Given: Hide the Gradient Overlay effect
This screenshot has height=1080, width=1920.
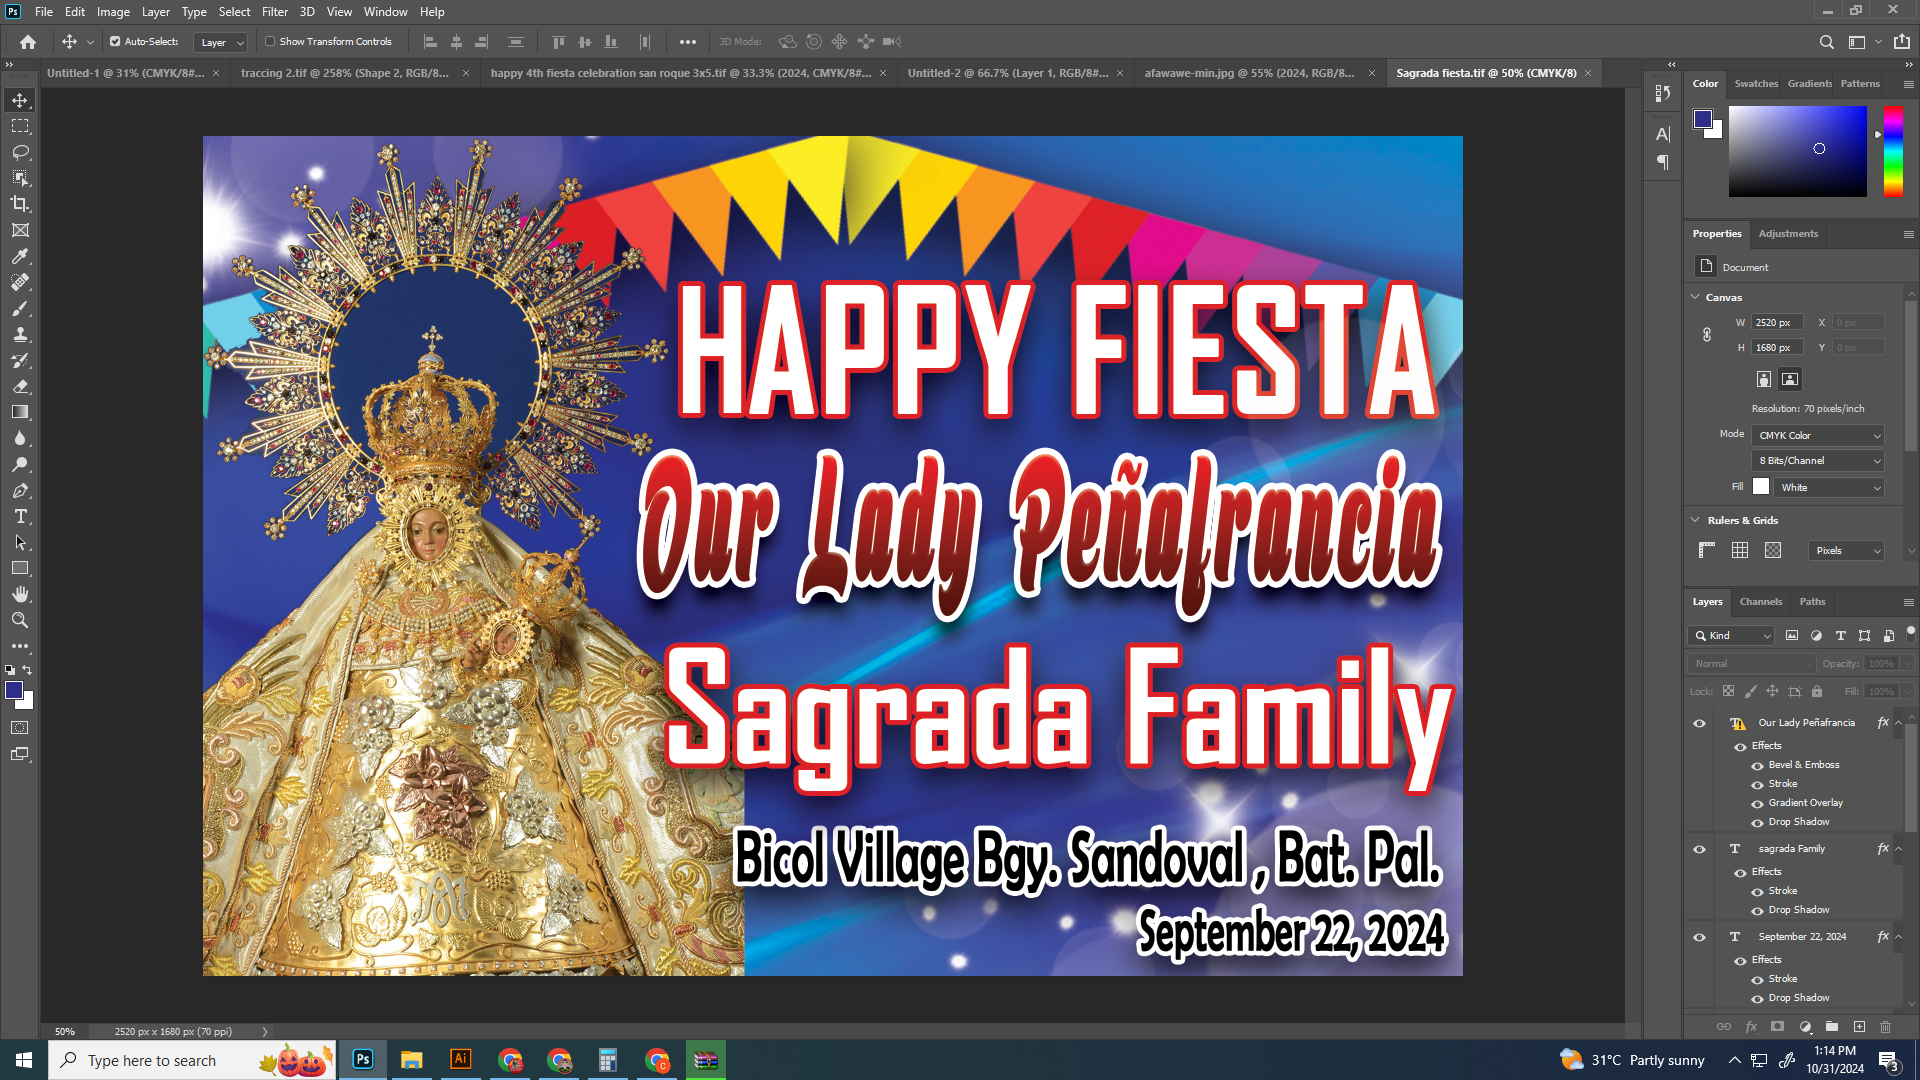Looking at the screenshot, I should pos(1757,803).
